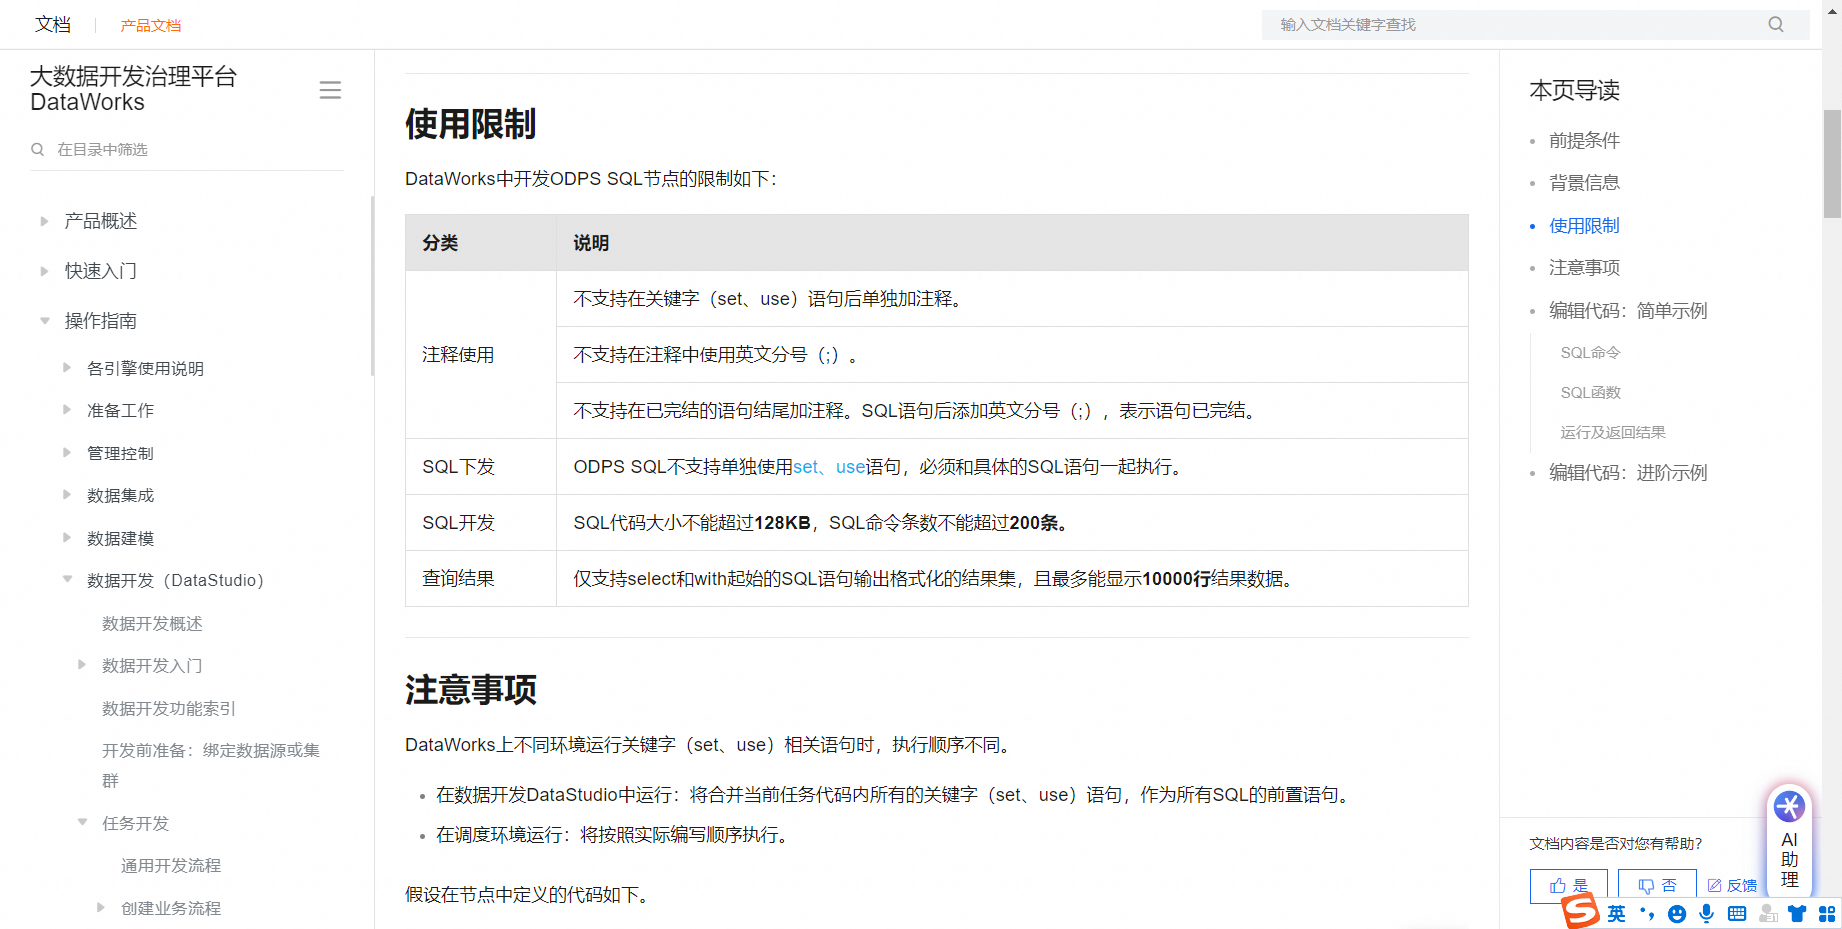Click the 产品文档 header link
The image size is (1842, 929).
(x=151, y=25)
